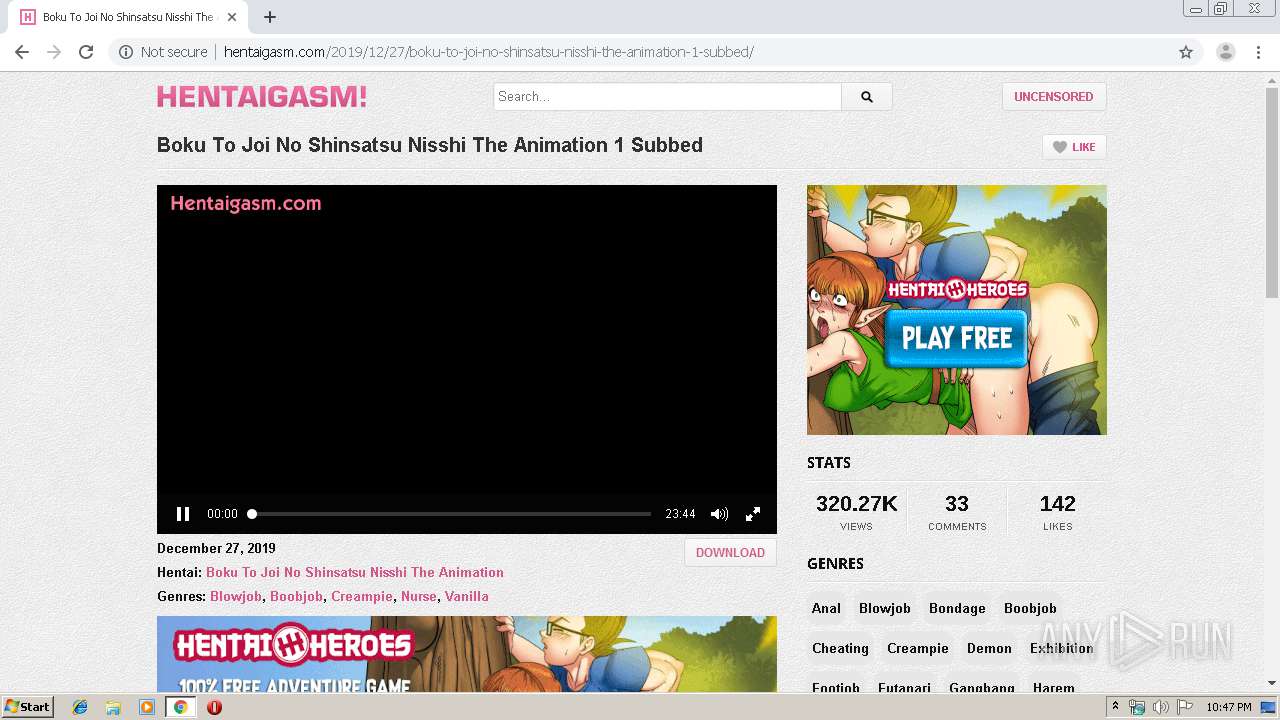Close the Boku To Joi tab
The image size is (1280, 720).
point(232,17)
